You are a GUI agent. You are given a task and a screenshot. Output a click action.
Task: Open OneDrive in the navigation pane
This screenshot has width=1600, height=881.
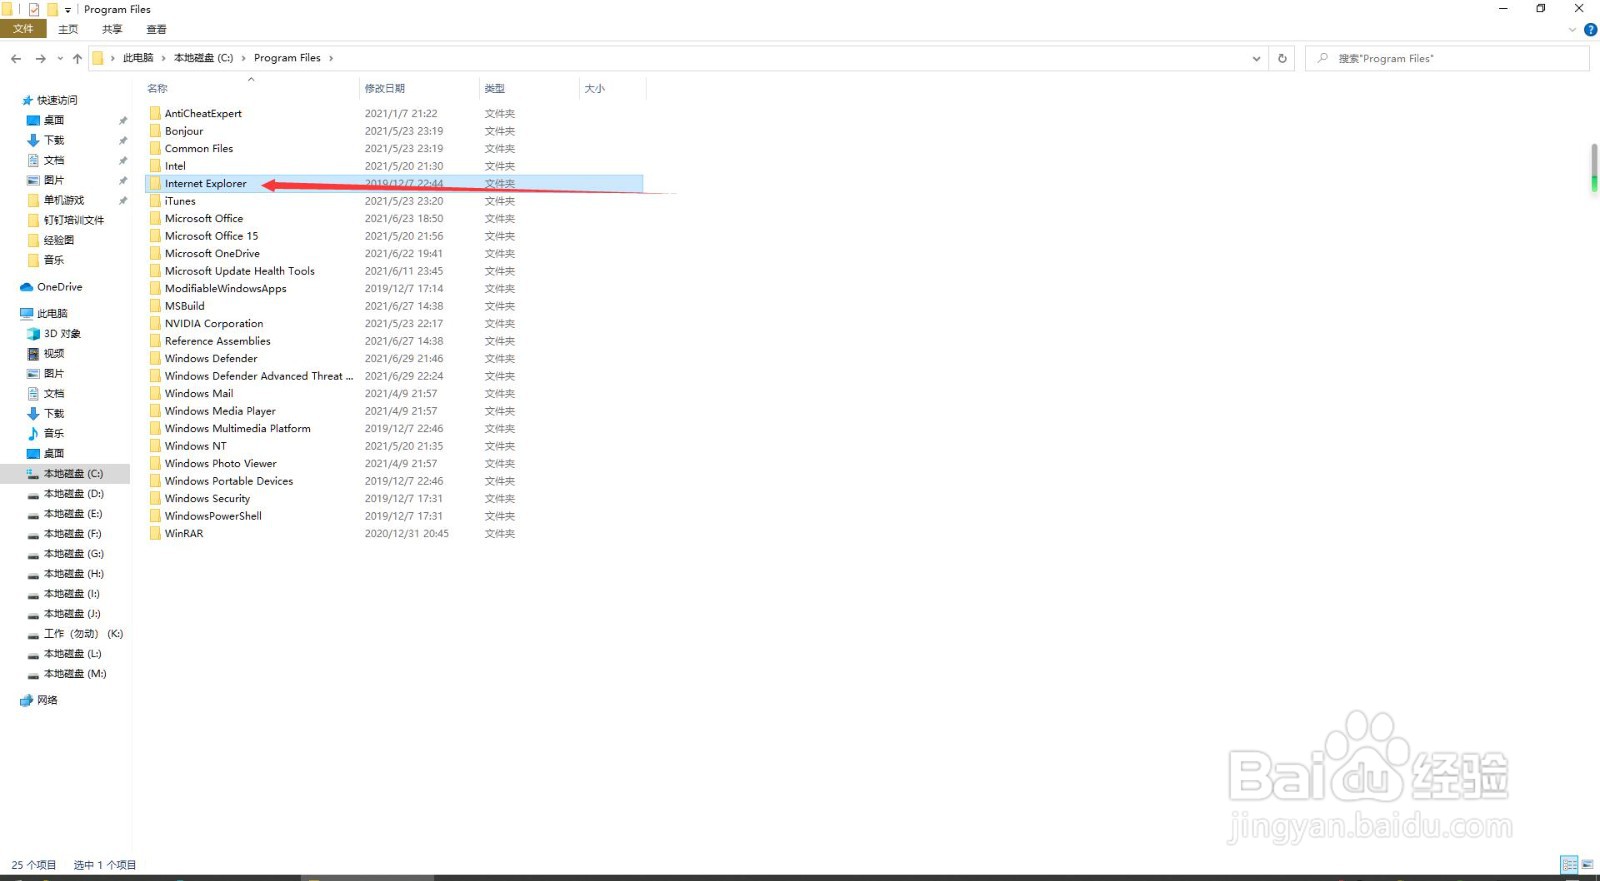click(59, 287)
